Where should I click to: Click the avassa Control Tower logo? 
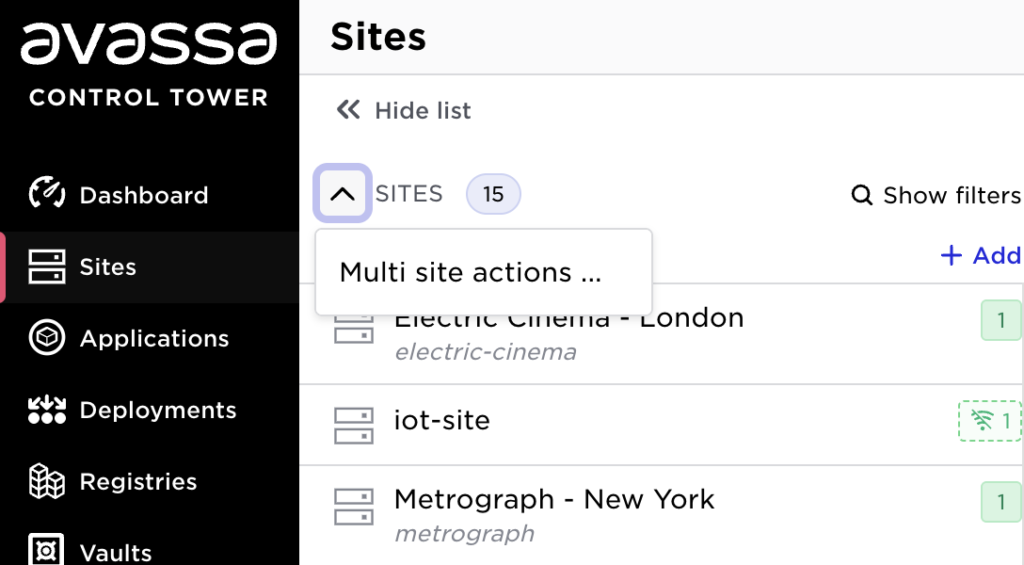[x=149, y=64]
